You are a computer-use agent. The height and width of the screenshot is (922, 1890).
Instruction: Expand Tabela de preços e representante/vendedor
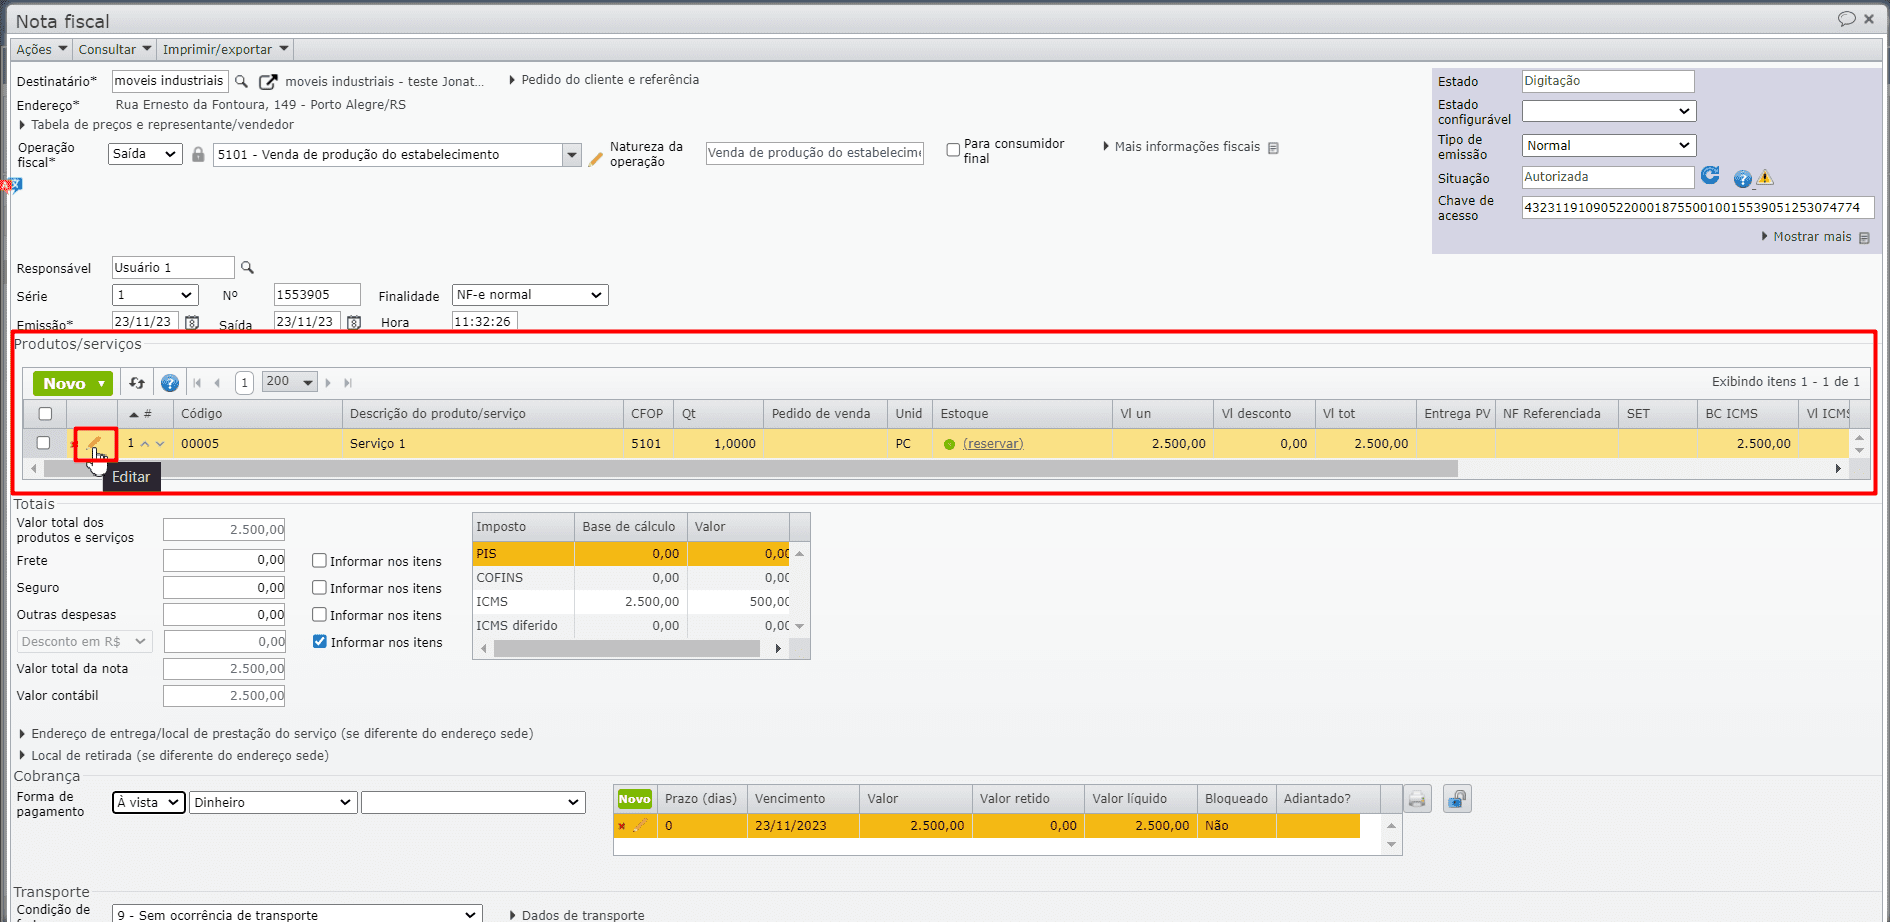coord(157,125)
